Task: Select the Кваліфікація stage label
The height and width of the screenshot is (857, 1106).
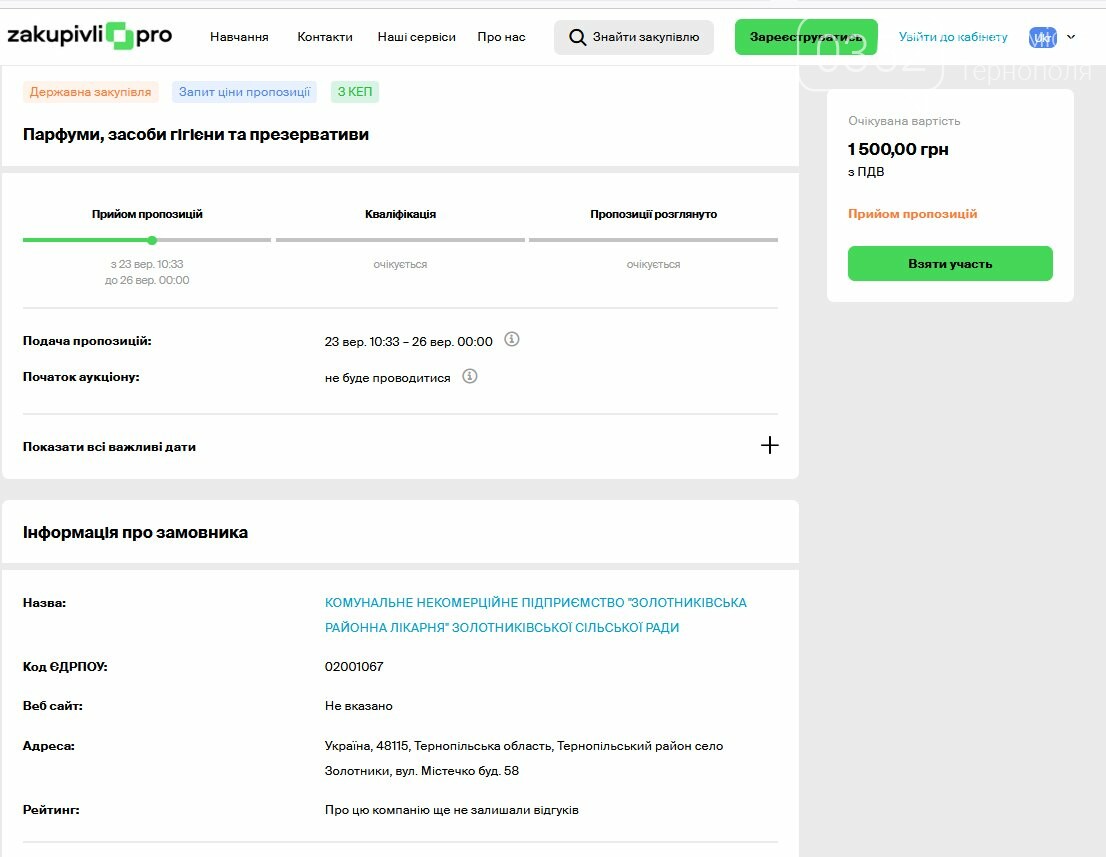Action: pos(400,214)
